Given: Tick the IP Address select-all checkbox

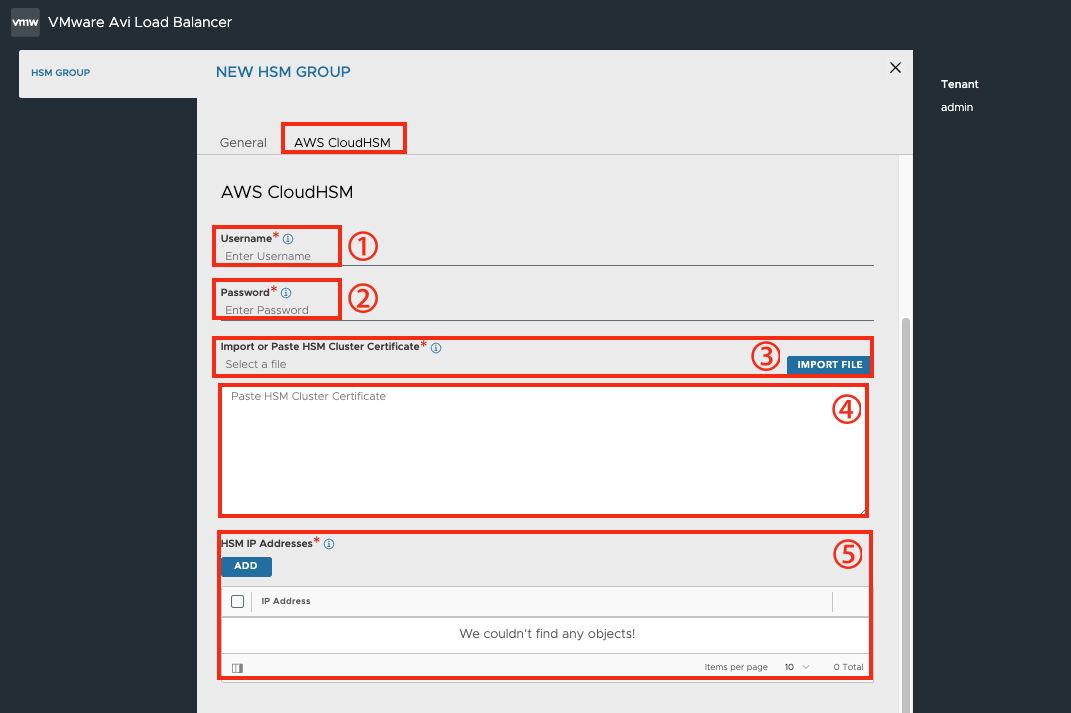Looking at the screenshot, I should pos(238,602).
